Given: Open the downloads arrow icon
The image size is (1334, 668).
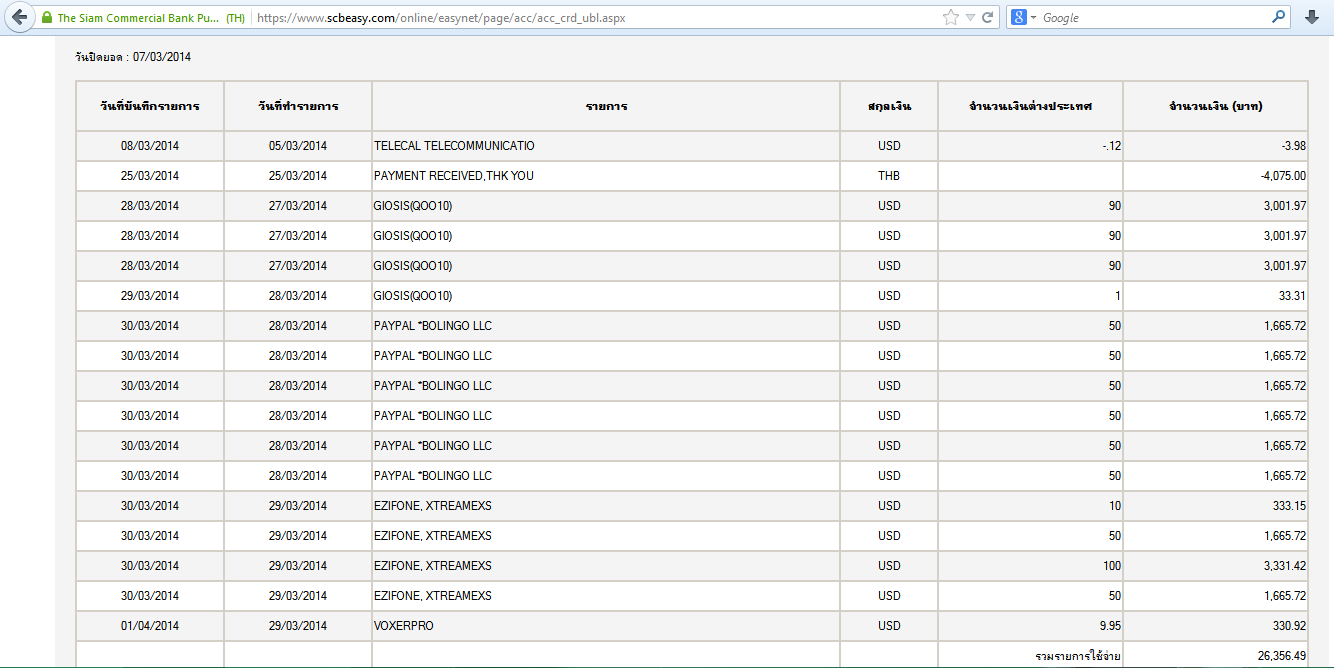Looking at the screenshot, I should point(1312,18).
